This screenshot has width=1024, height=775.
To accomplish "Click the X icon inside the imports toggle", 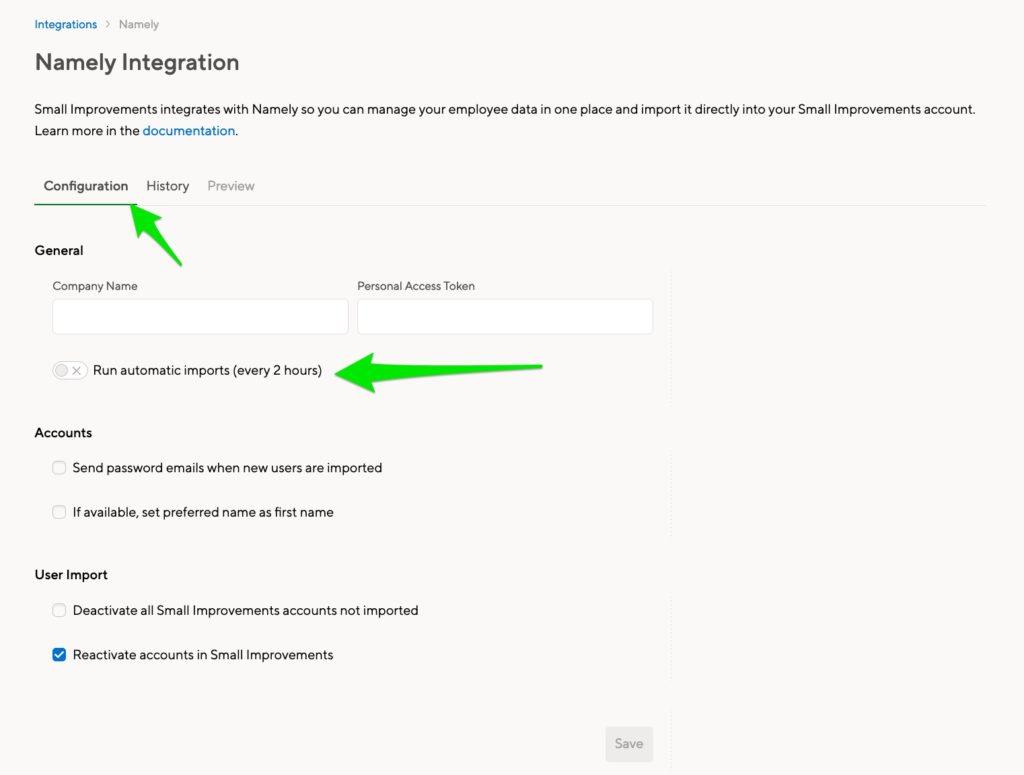I will (77, 371).
